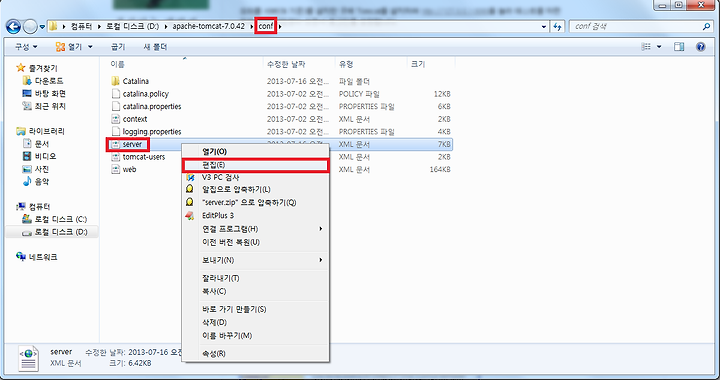Choose '알집으로 압축하기(L)' in context menu
The width and height of the screenshot is (720, 380).
coord(256,190)
